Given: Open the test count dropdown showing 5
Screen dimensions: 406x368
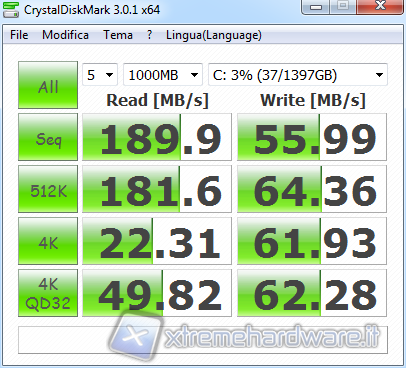Looking at the screenshot, I should (x=100, y=75).
